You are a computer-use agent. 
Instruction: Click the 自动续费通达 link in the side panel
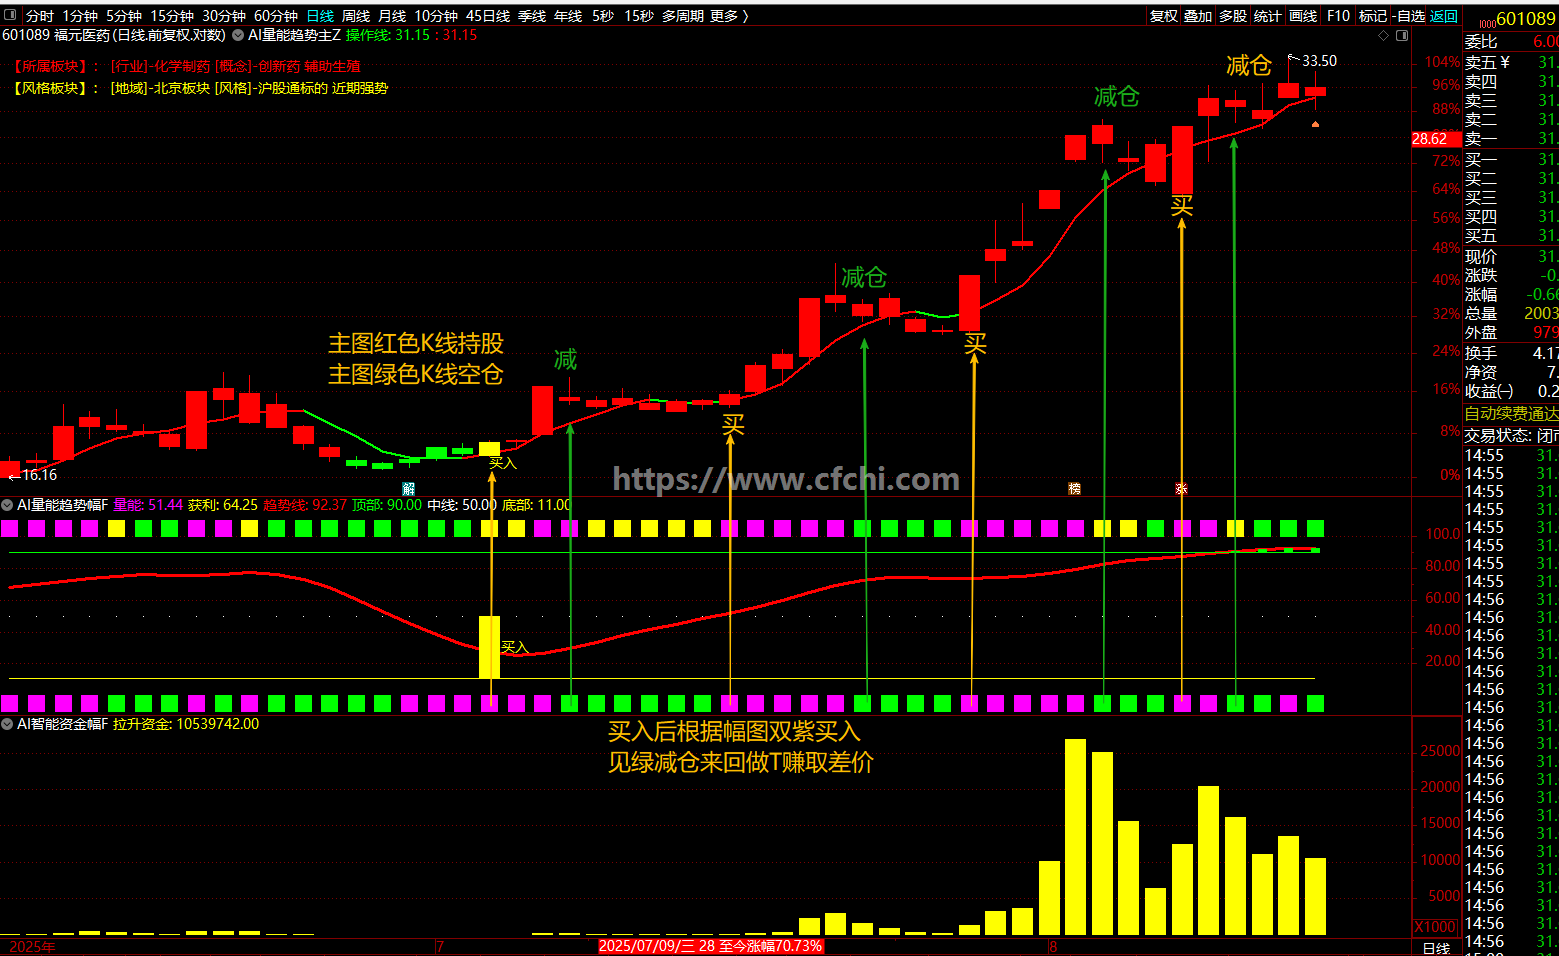[x=1511, y=414]
